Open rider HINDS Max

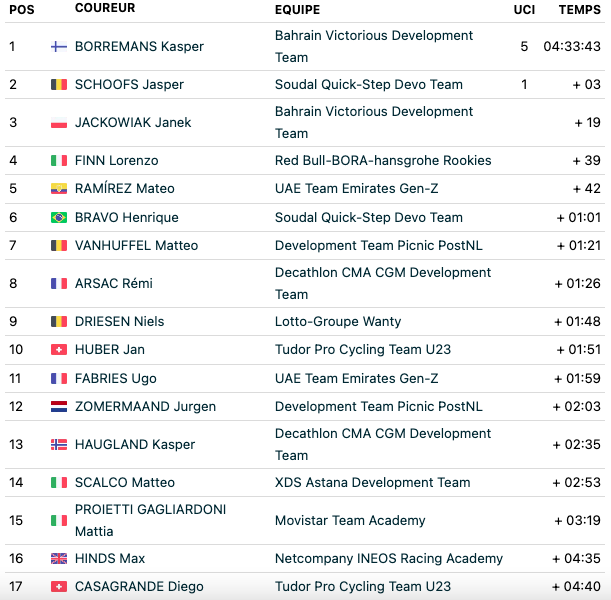[x=110, y=559]
